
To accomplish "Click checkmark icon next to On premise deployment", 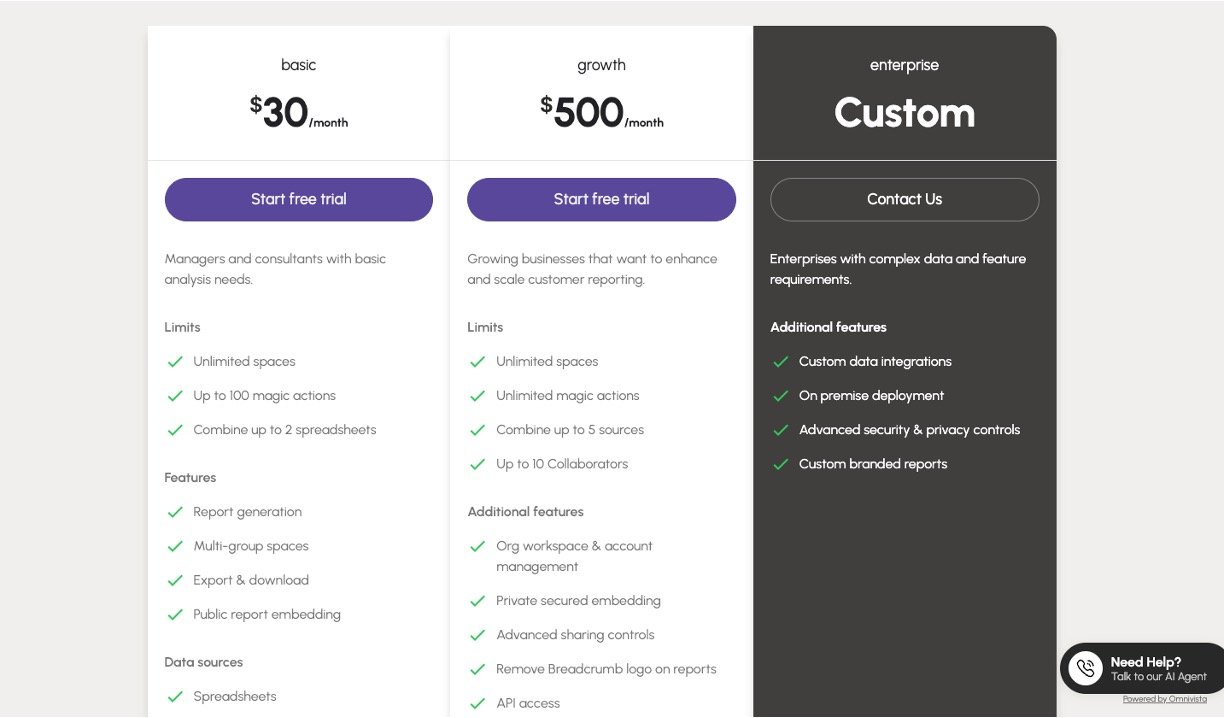I will pos(781,396).
